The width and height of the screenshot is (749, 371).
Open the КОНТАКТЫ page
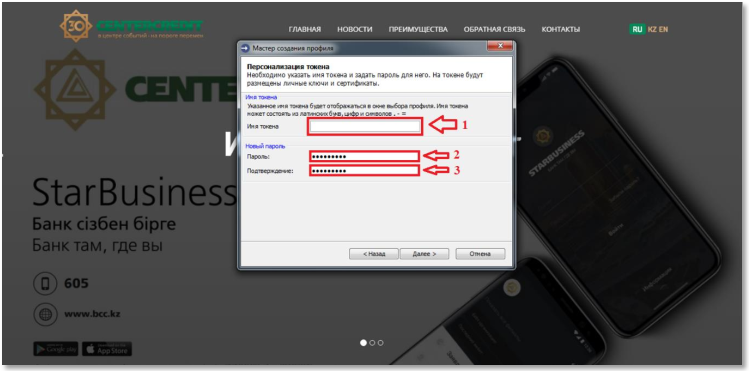pos(561,30)
